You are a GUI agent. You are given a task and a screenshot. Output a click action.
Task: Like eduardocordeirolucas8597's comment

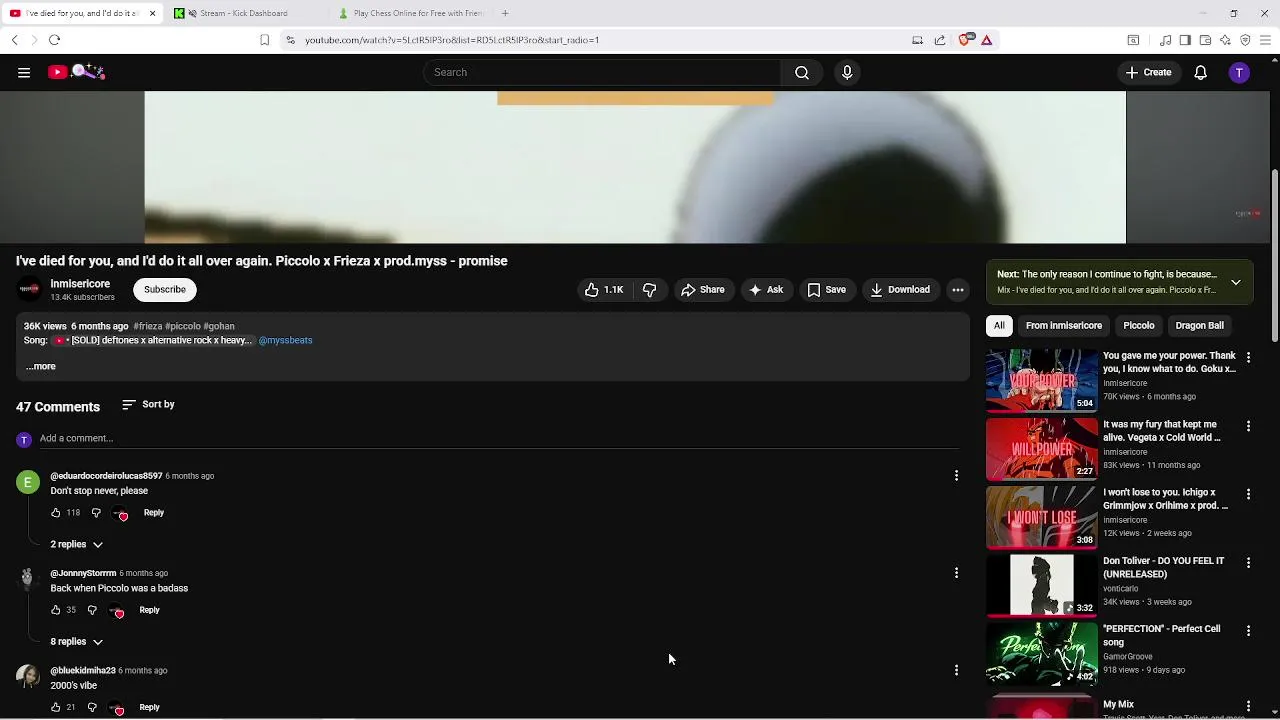(55, 513)
